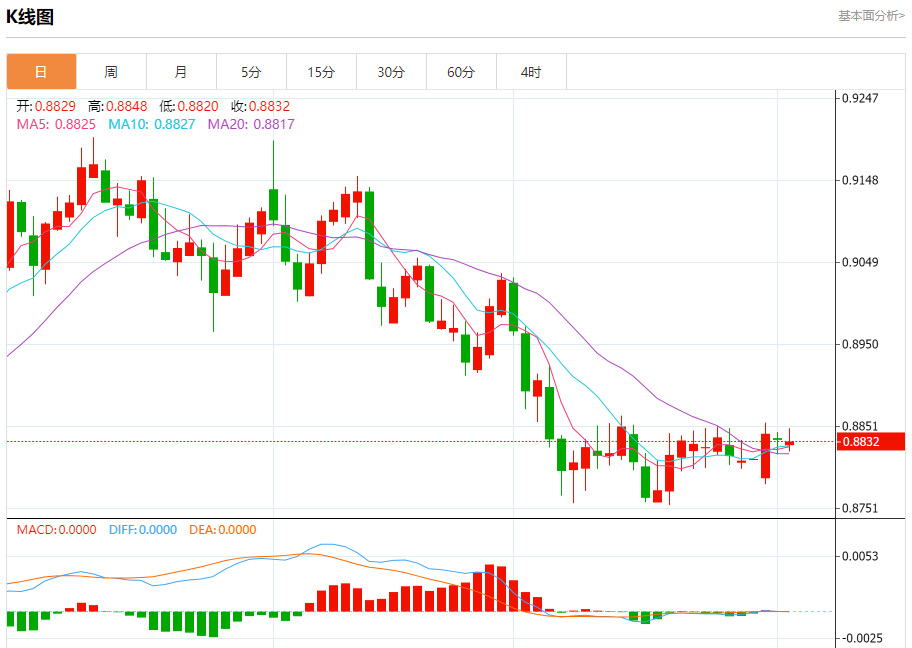
Task: Open the 基本面分析 link
Action: (x=871, y=16)
